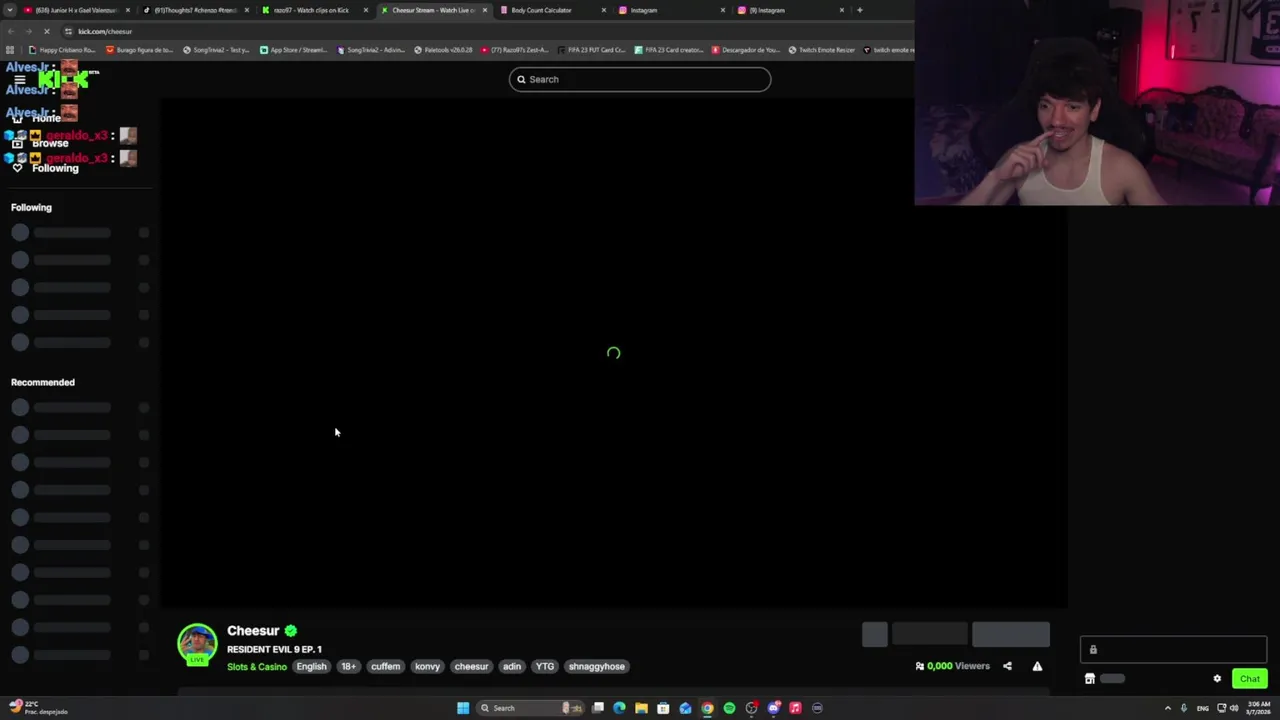Share the Cheesur stream
Image resolution: width=1280 pixels, height=720 pixels.
point(1007,666)
